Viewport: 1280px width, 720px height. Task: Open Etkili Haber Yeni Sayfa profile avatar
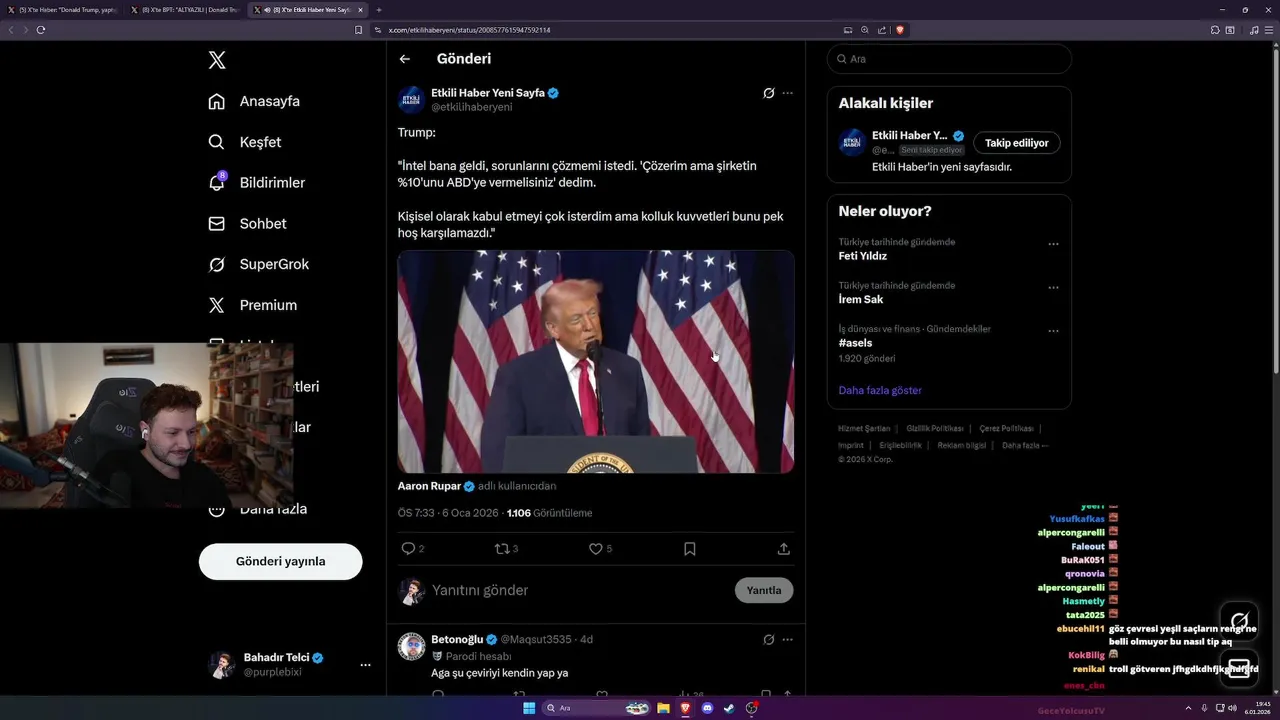[x=411, y=99]
